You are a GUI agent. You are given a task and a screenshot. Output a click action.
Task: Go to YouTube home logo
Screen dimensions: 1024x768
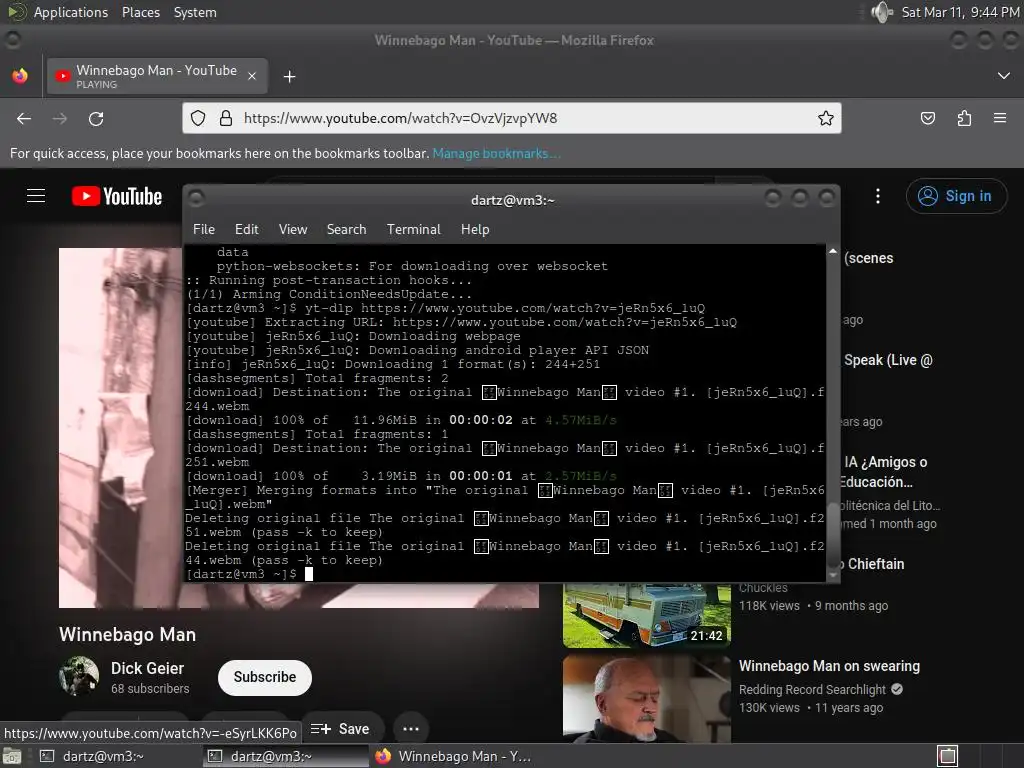[x=117, y=196]
